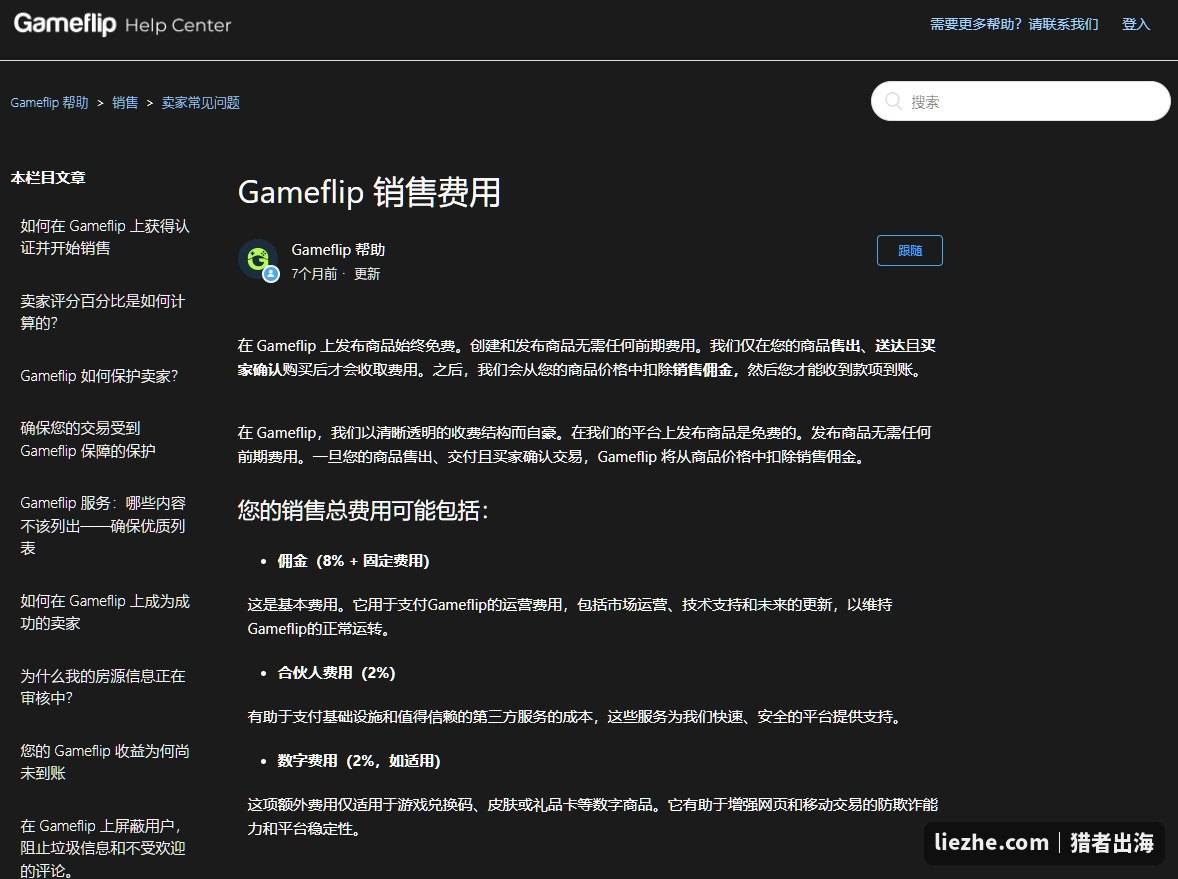
Task: Click paragraph starting 有助于支付基础设施
Action: coord(577,717)
